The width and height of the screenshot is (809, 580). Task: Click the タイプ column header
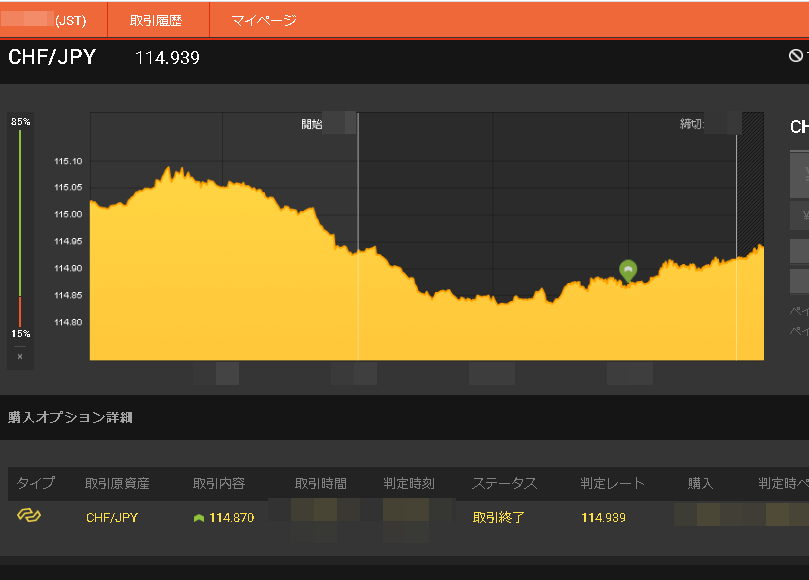[x=35, y=483]
